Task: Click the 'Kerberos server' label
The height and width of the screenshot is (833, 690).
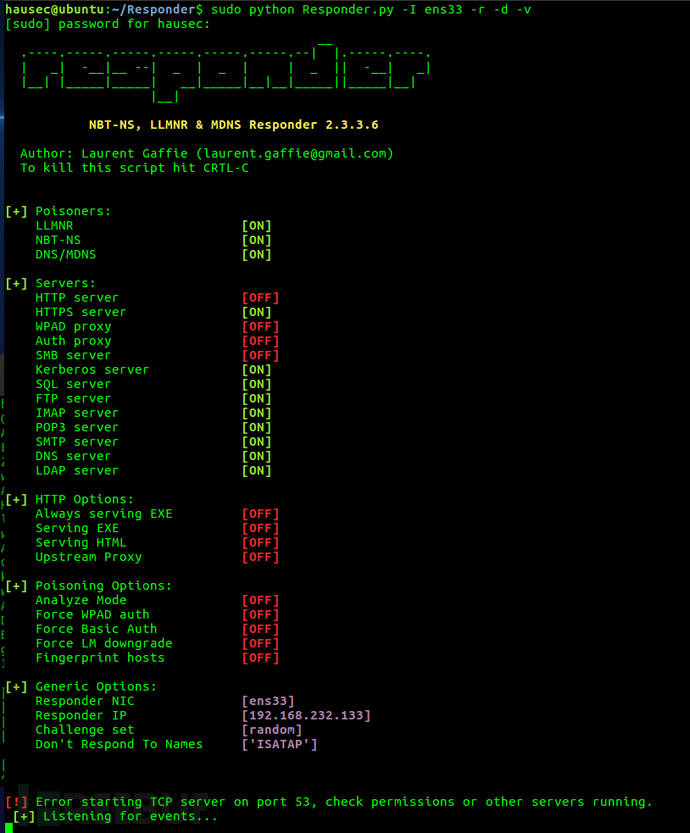Action: click(92, 370)
